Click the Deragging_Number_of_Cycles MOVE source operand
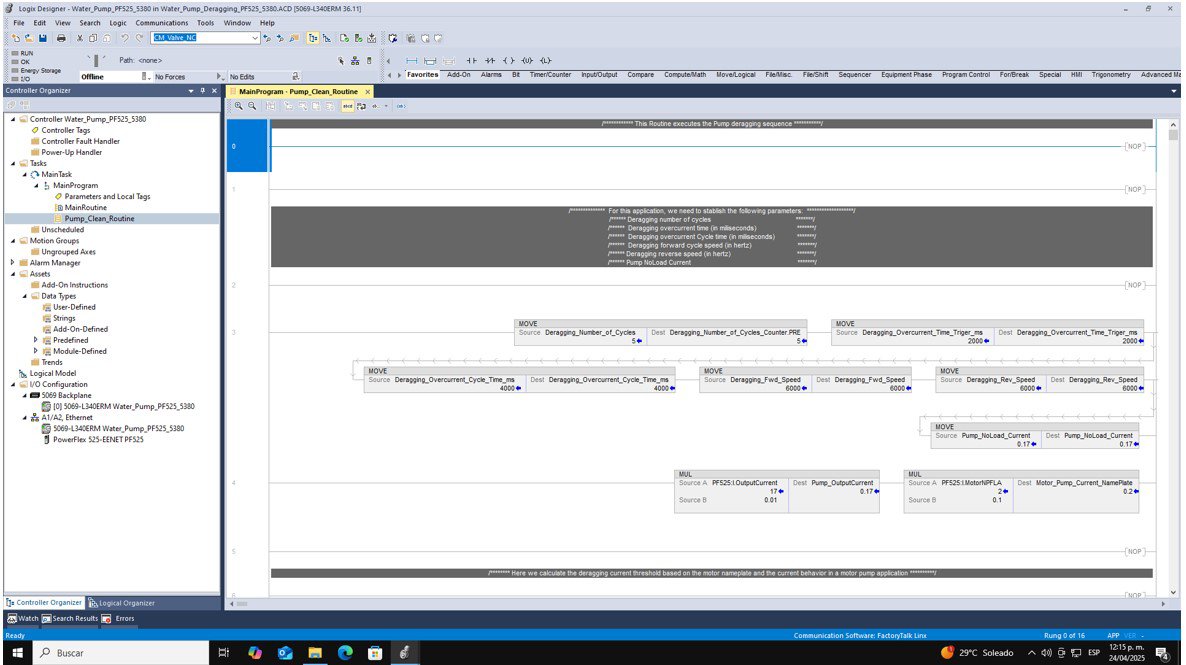The image size is (1186, 665). [x=590, y=333]
